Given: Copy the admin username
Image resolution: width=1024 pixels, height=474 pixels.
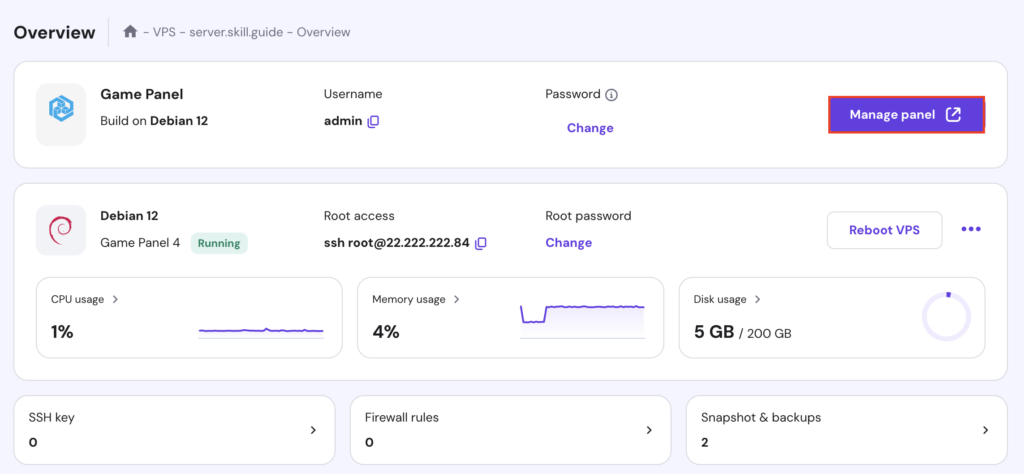Looking at the screenshot, I should [373, 122].
